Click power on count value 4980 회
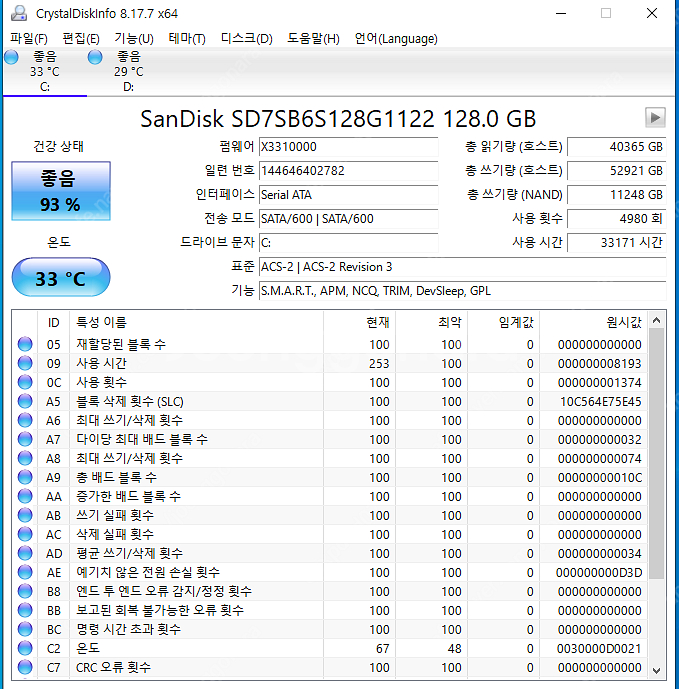The width and height of the screenshot is (679, 689). coord(617,218)
